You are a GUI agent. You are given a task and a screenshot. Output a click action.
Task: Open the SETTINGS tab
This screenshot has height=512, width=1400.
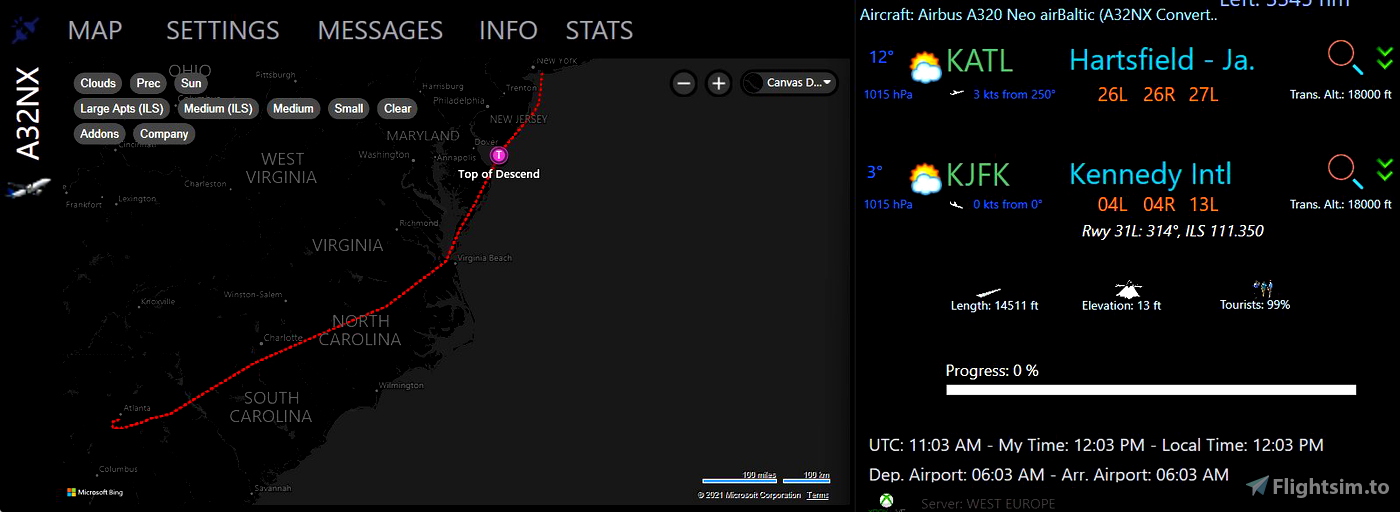click(x=223, y=30)
